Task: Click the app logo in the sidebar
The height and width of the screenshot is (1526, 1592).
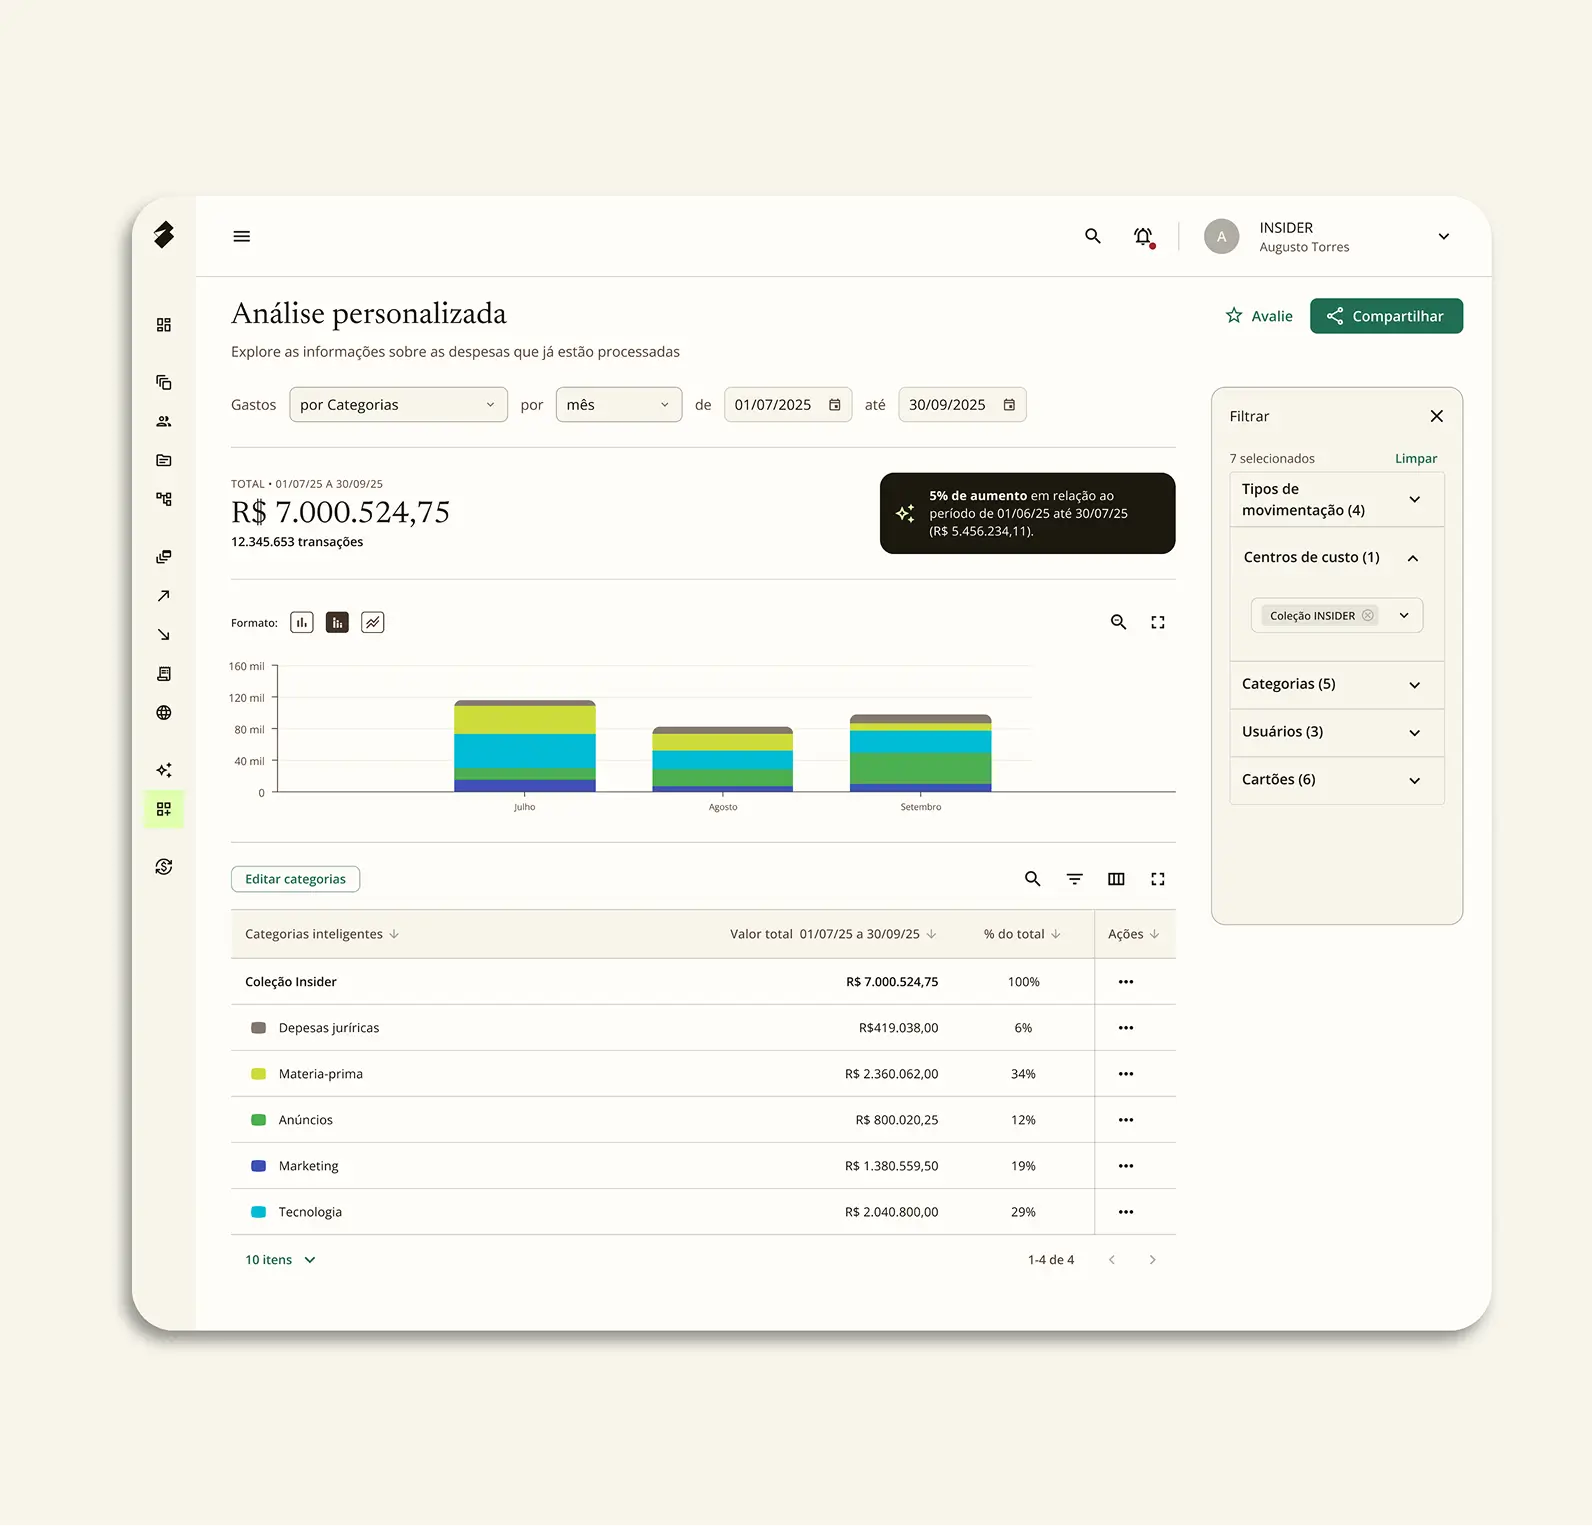Action: 164,235
